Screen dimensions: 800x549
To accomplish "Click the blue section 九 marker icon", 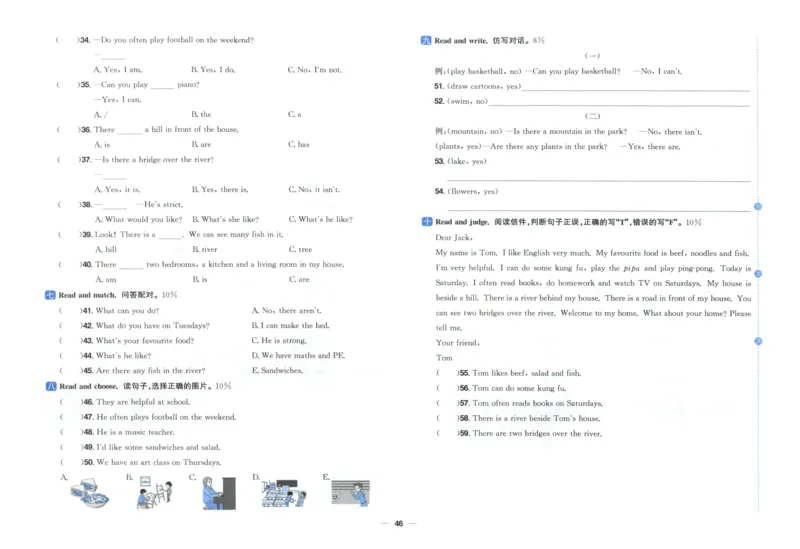I will coord(426,40).
